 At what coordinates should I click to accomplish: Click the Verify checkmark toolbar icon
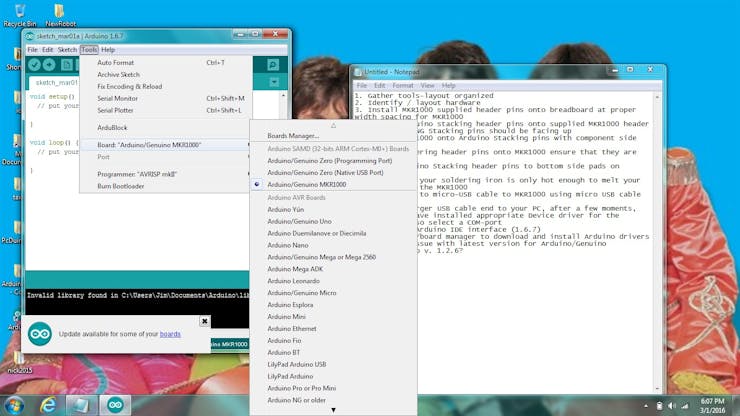[34, 65]
